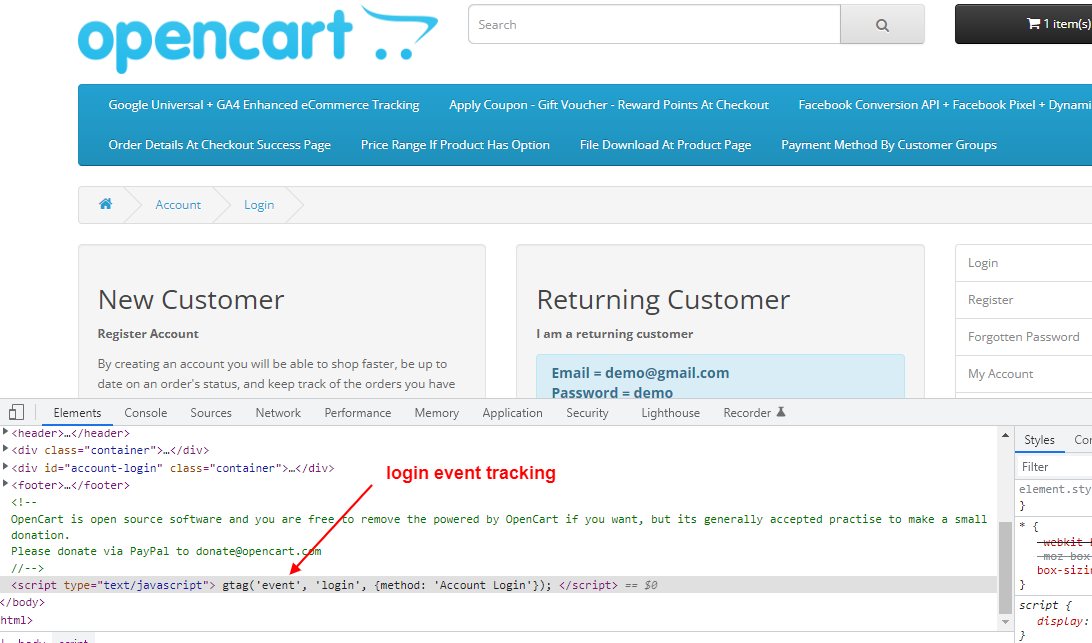This screenshot has width=1092, height=643.
Task: Expand the footer element node
Action: [6, 485]
